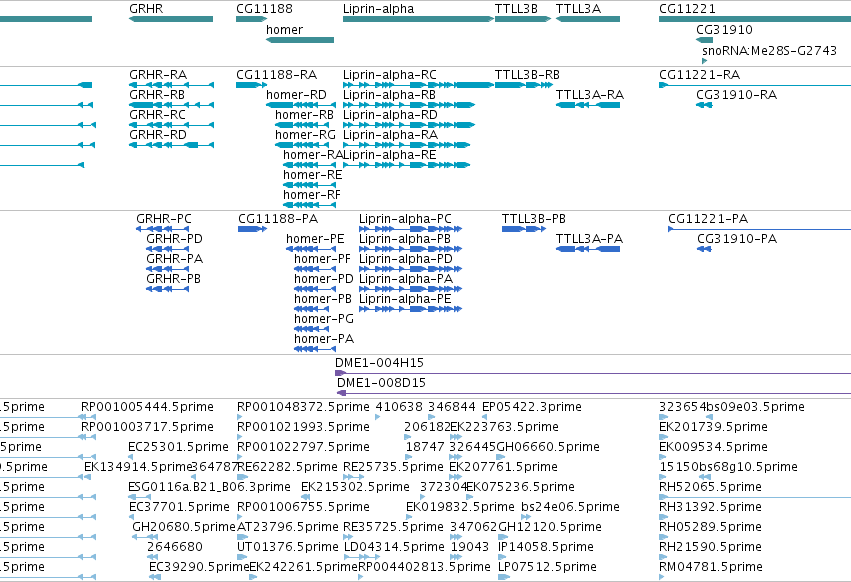Open EST RP001005444.5prime
The image size is (851, 582).
click(x=87, y=417)
